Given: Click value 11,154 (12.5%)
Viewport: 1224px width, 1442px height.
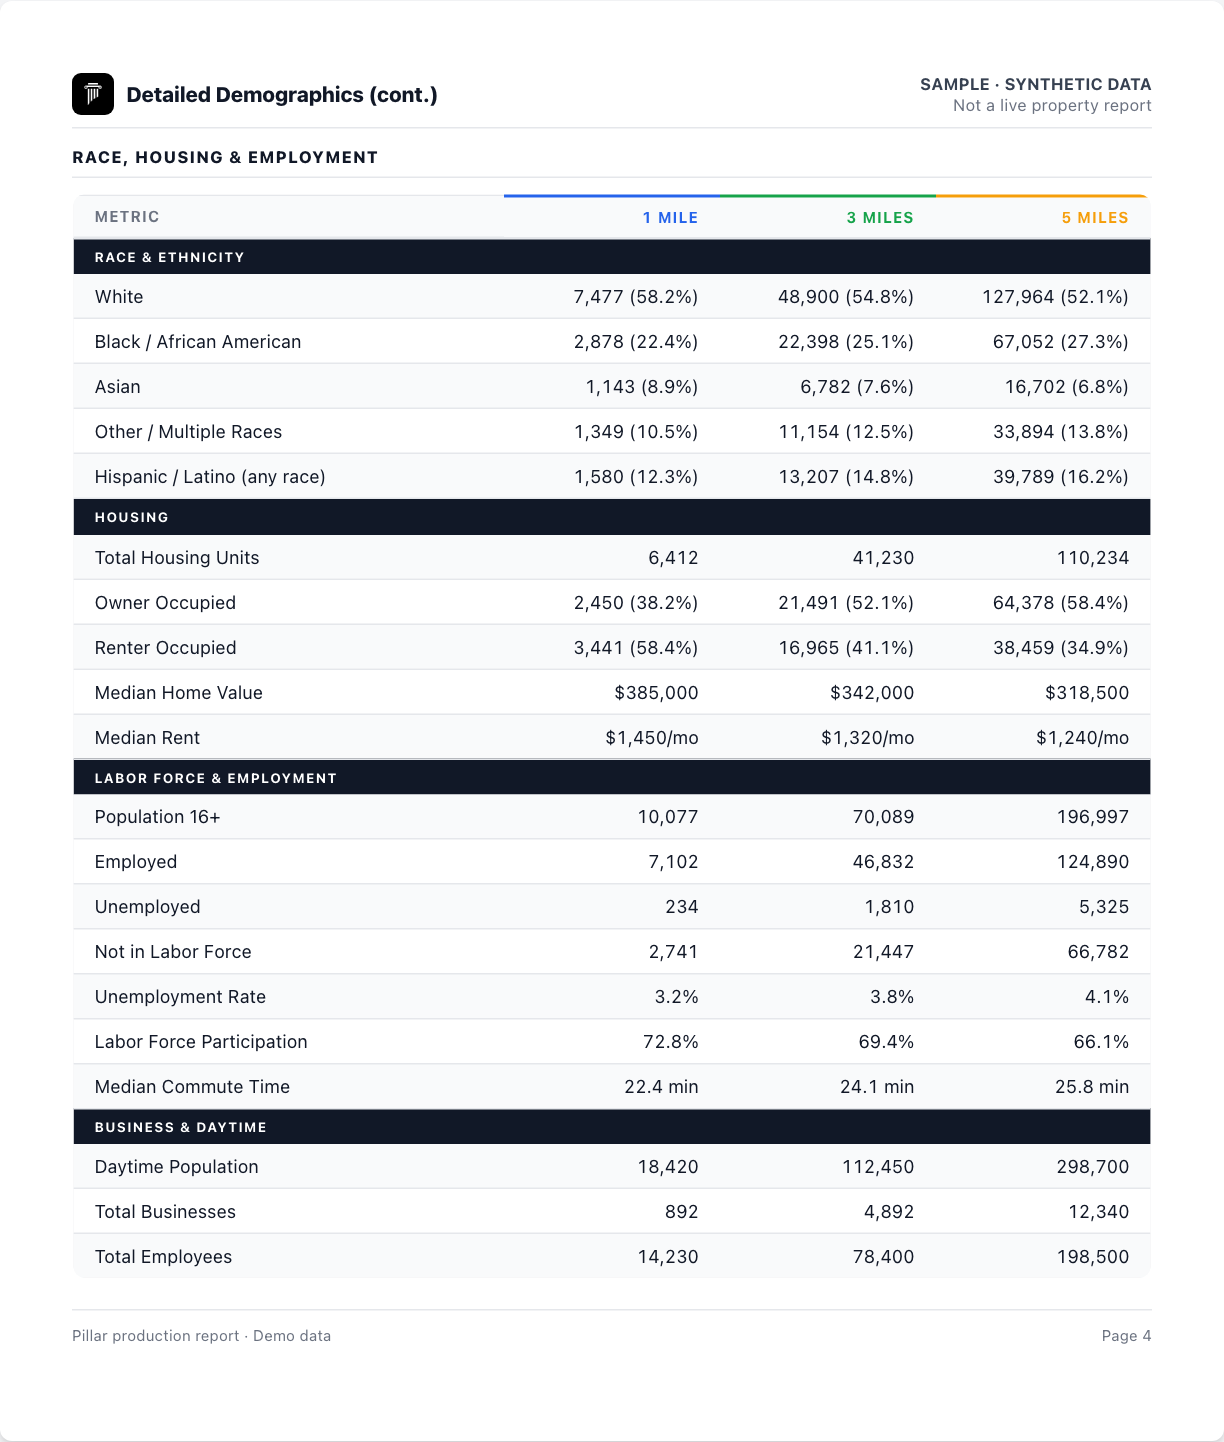Looking at the screenshot, I should tap(846, 432).
